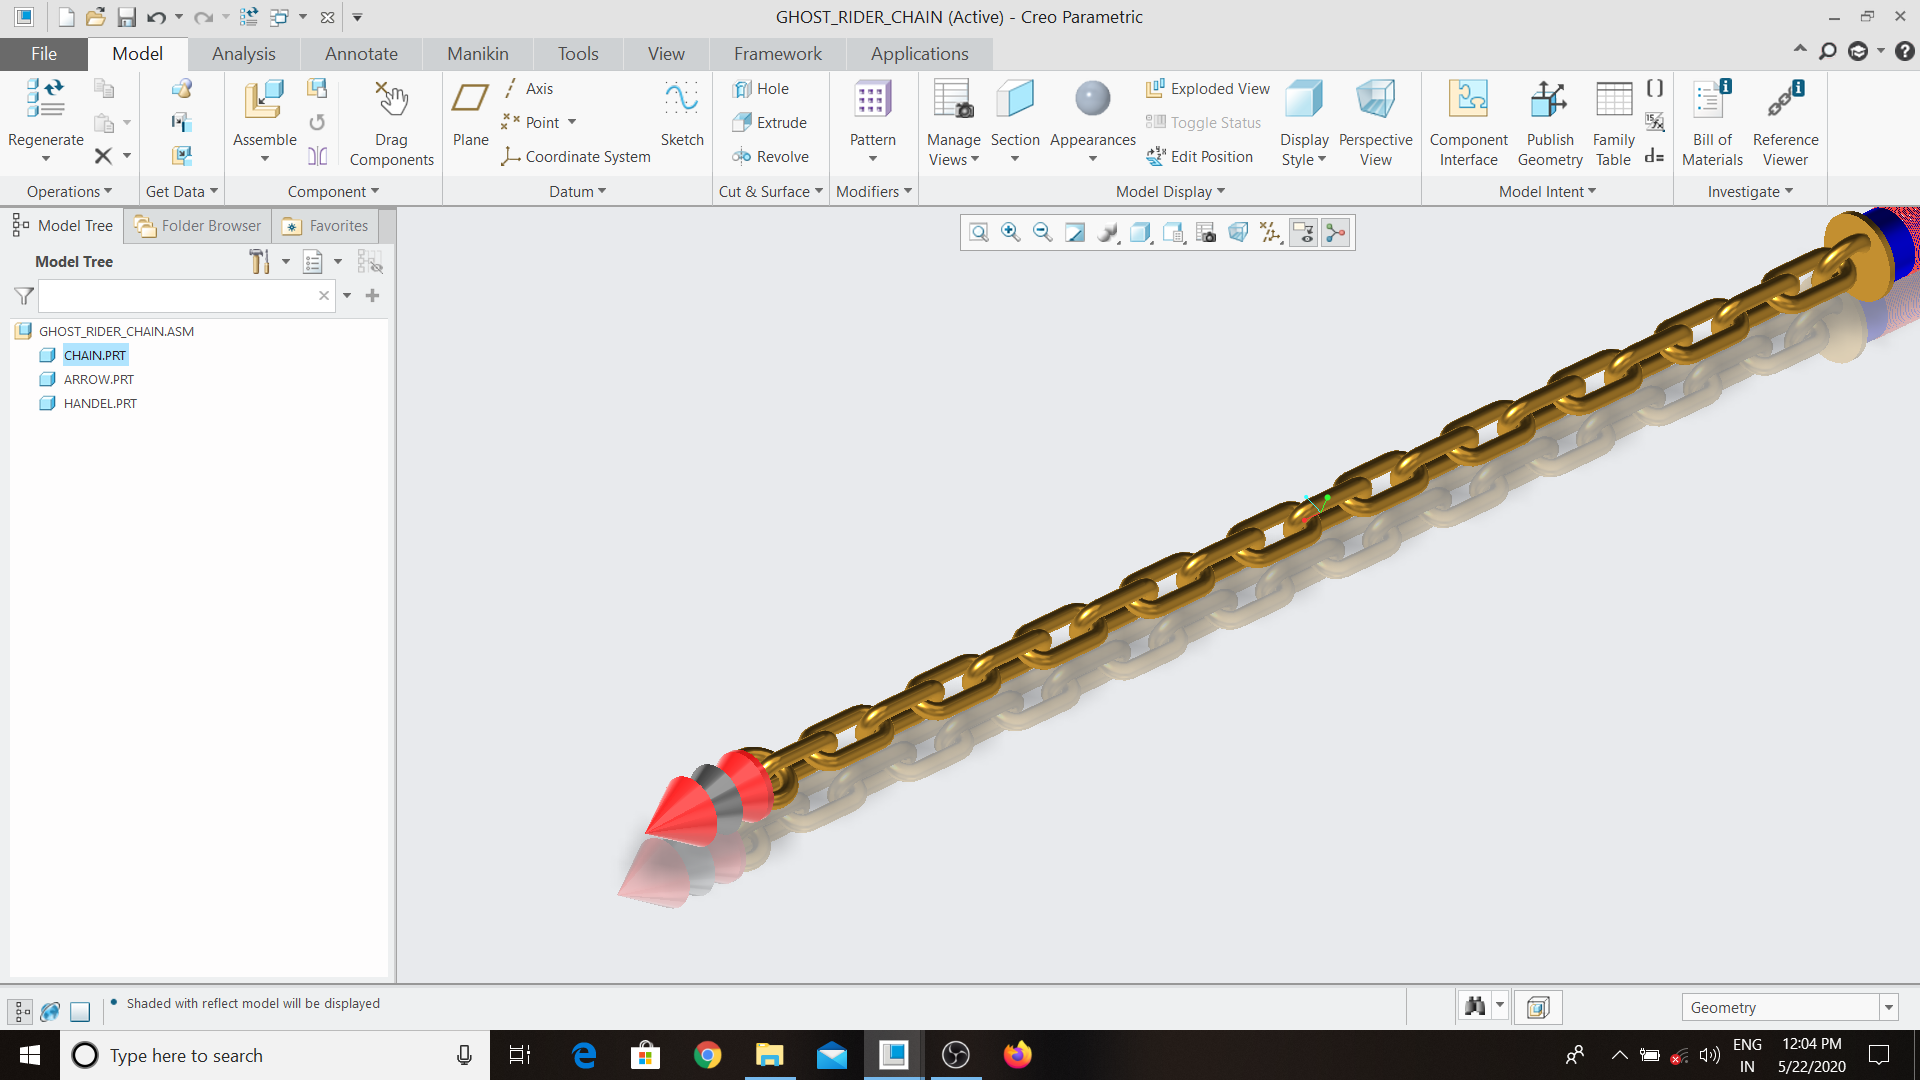The width and height of the screenshot is (1920, 1080).
Task: Select ARROW.PRT in the model tree
Action: click(x=98, y=379)
